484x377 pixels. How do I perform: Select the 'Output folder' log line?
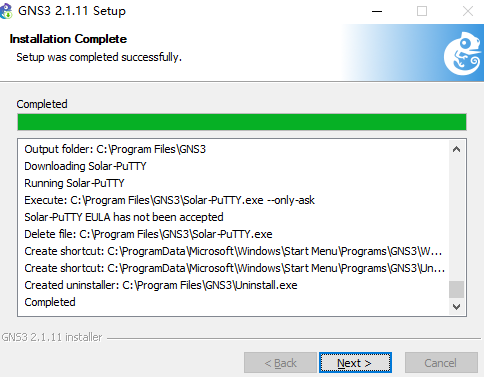(x=115, y=149)
